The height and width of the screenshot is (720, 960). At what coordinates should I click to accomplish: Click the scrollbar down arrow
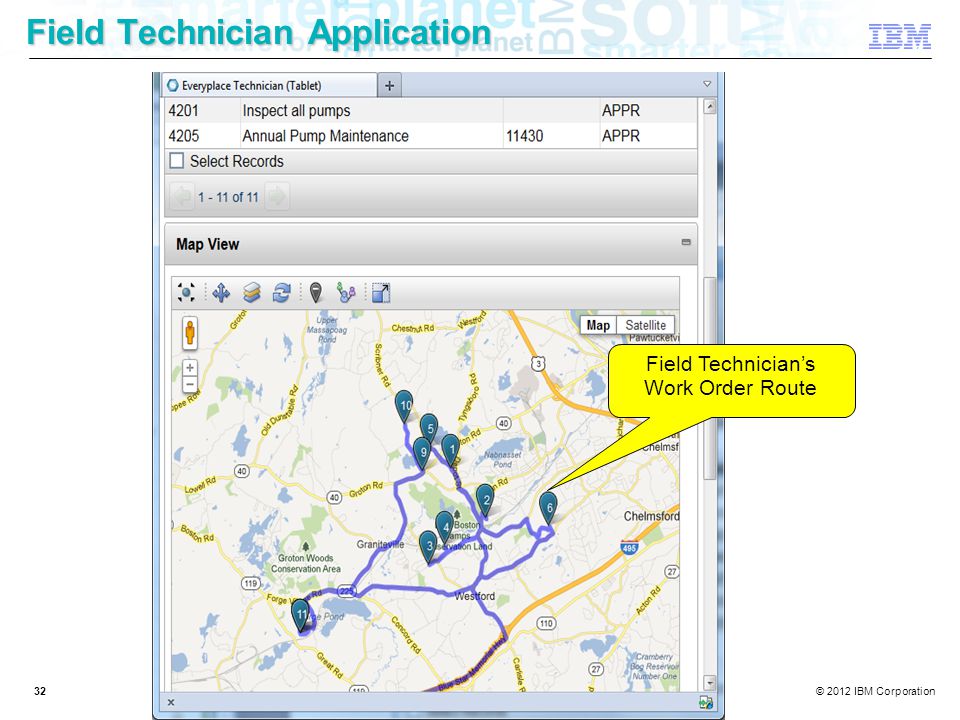coord(710,683)
